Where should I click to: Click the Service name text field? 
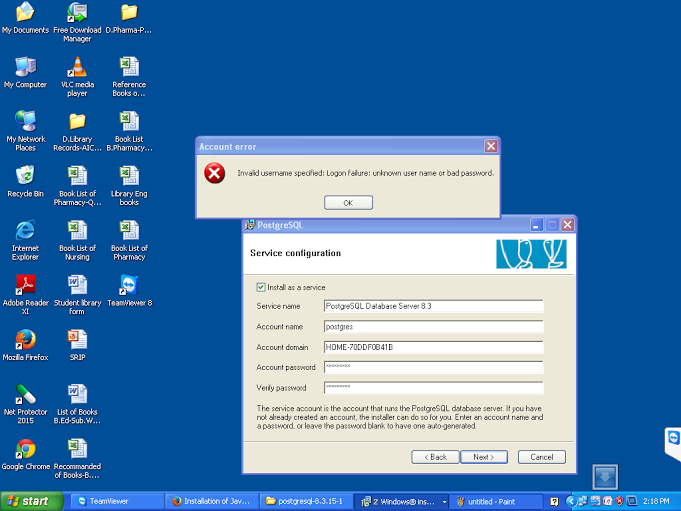[x=433, y=306]
